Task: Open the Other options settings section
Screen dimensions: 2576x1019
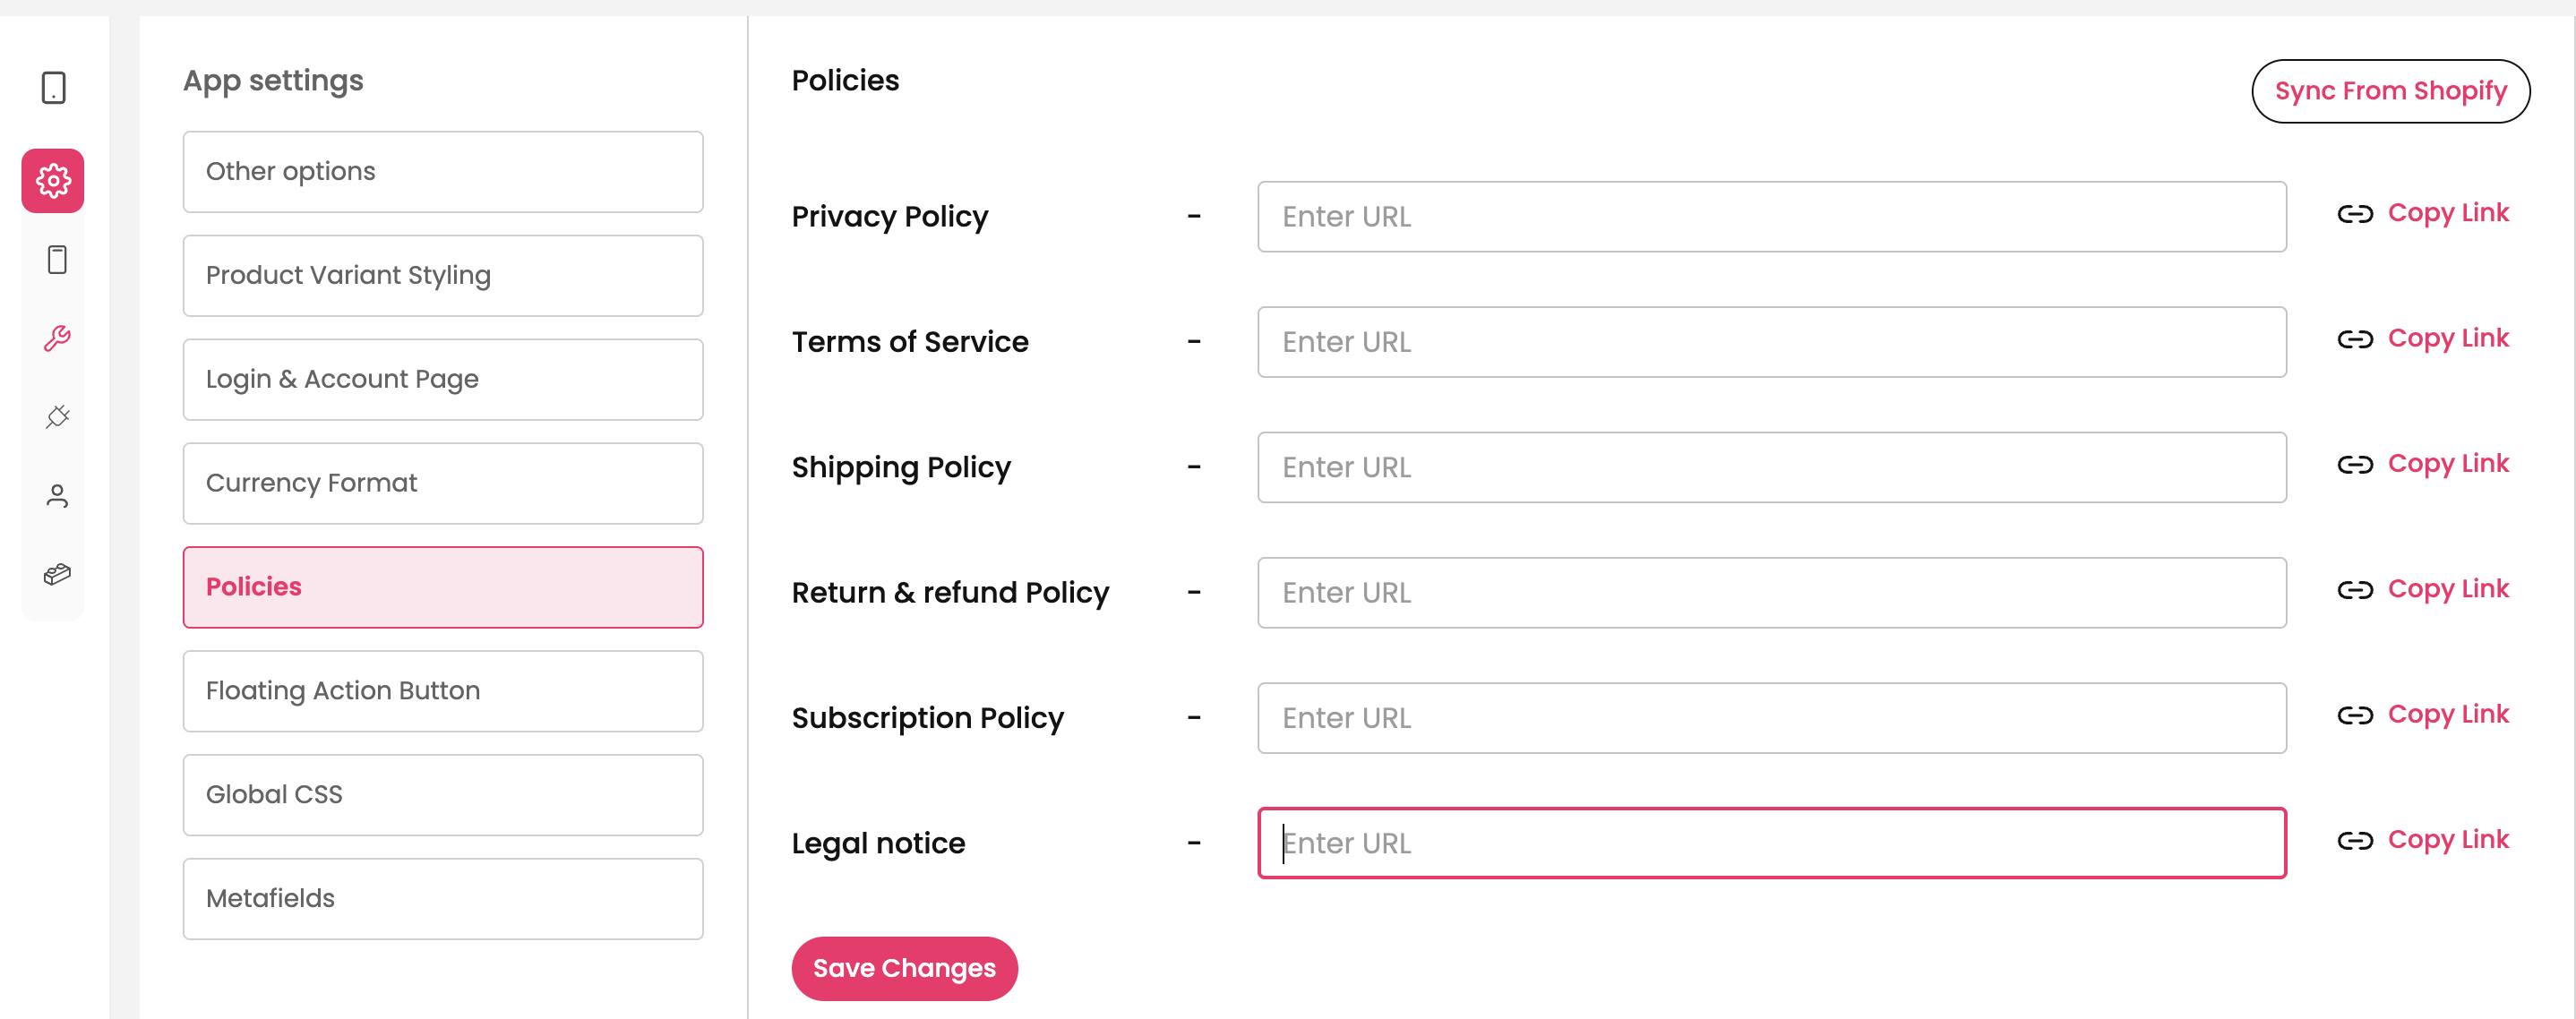Action: tap(443, 172)
